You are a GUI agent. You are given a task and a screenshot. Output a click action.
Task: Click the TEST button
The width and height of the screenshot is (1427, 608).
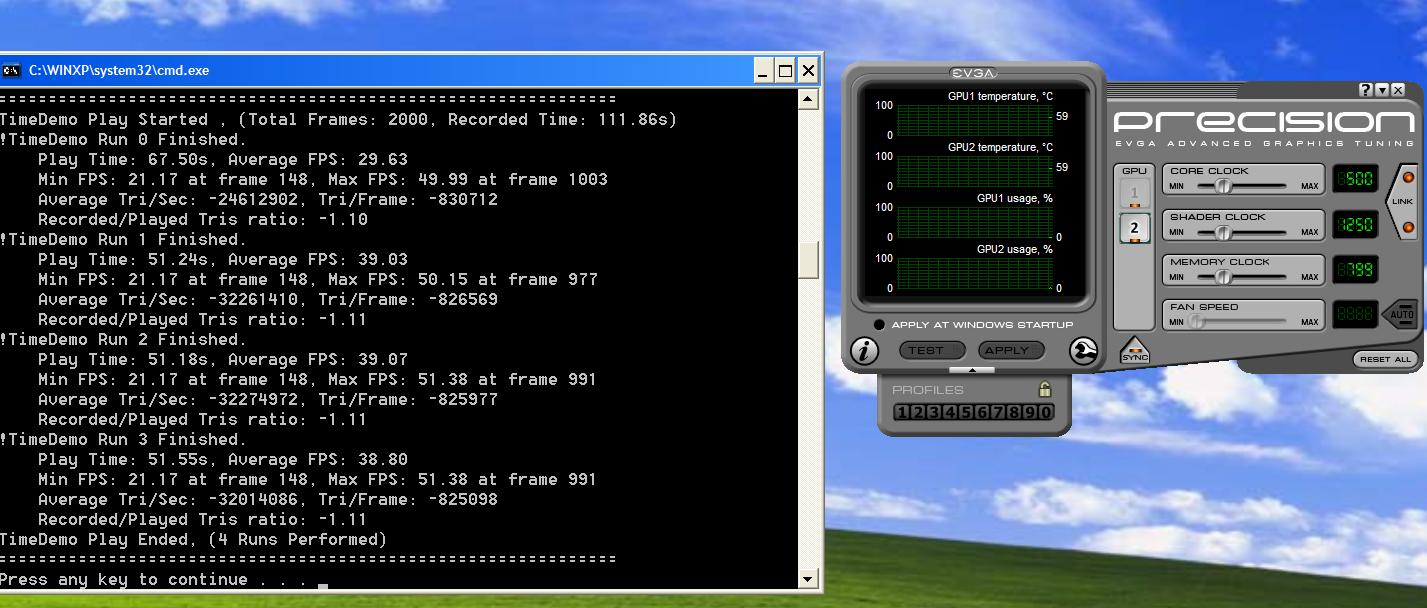click(x=932, y=350)
